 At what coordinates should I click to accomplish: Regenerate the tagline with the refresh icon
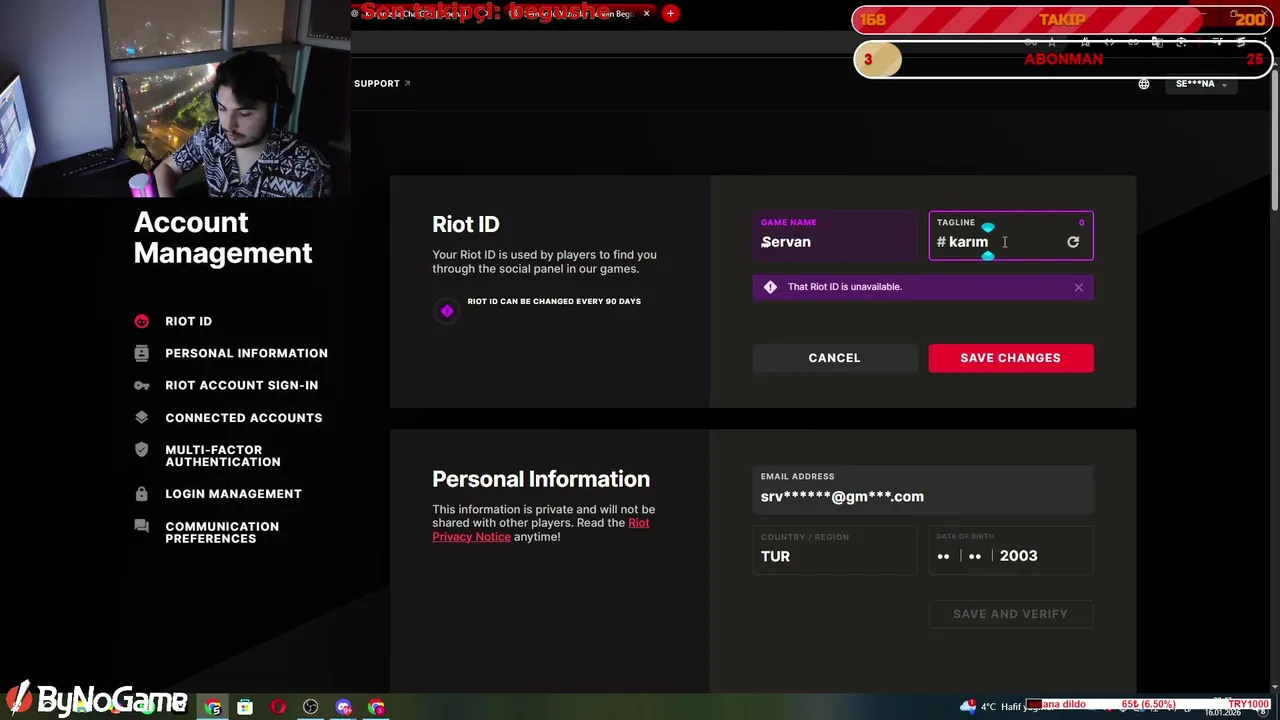coord(1073,242)
